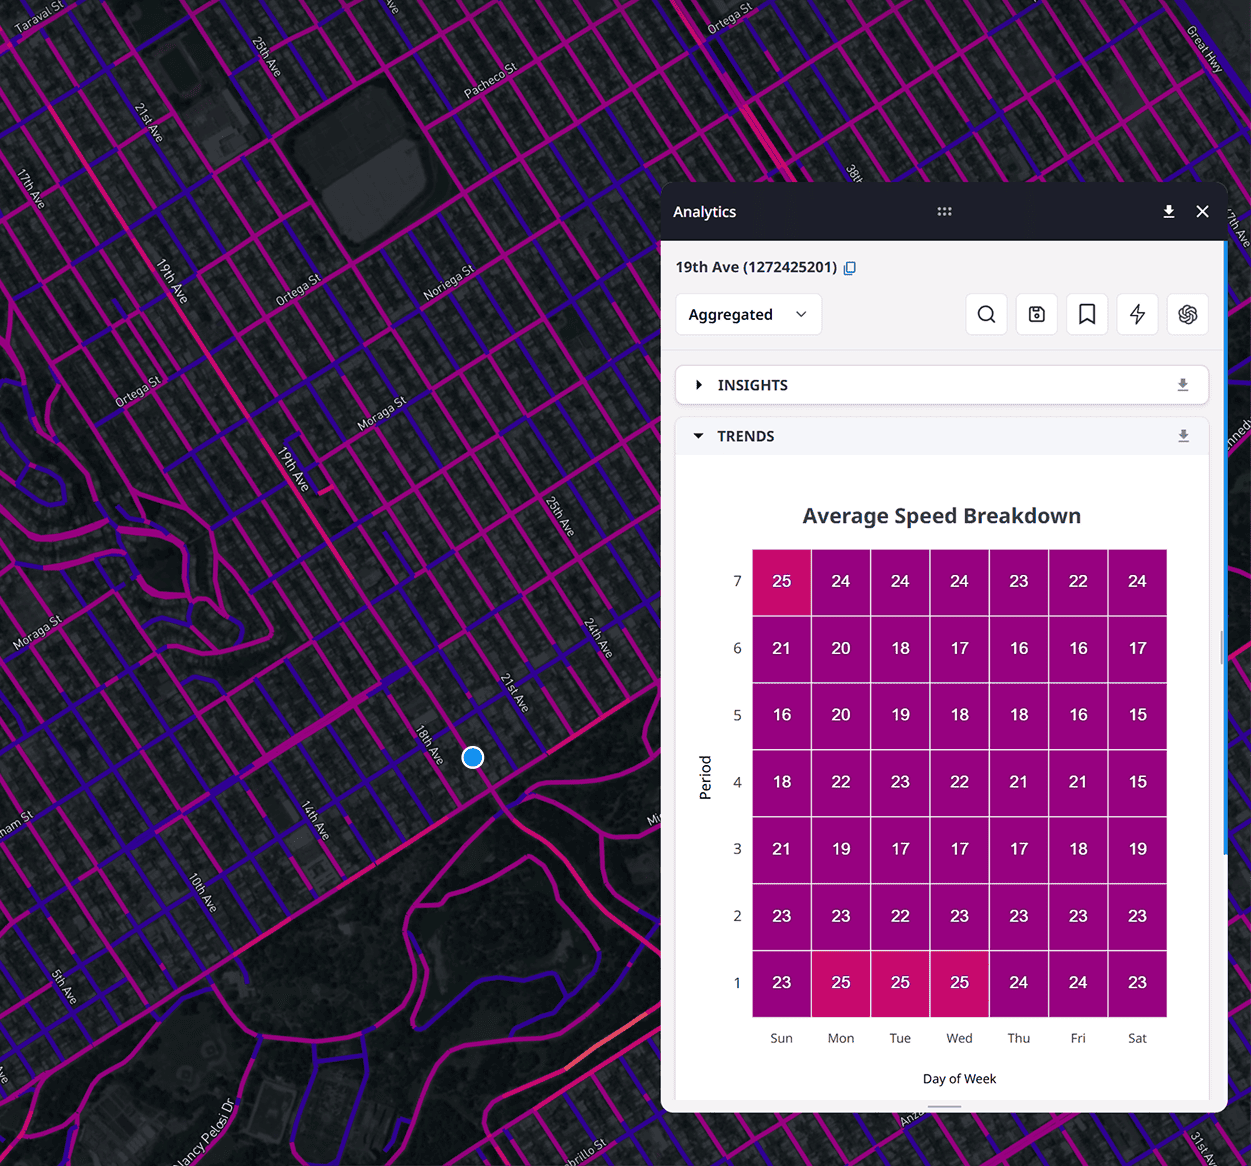This screenshot has width=1251, height=1166.
Task: Click the Friday period 7 heatmap cell
Action: (1078, 582)
